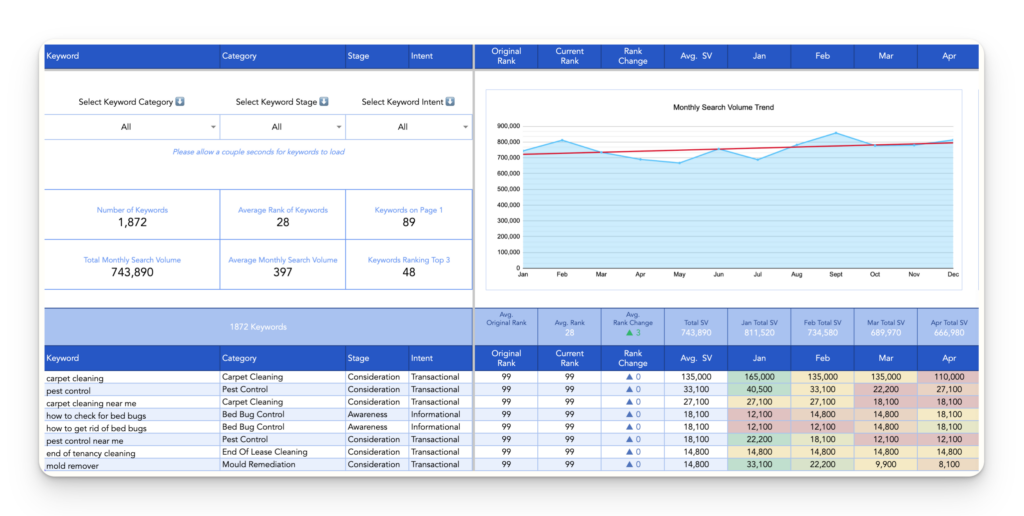Click rank change triangle in mold remover row
This screenshot has height=516, width=1024.
630,464
